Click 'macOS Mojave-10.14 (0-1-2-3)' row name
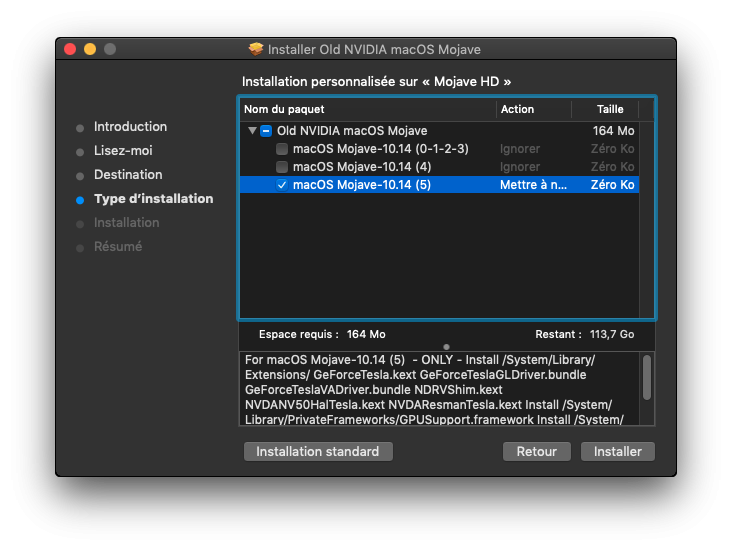 (380, 149)
